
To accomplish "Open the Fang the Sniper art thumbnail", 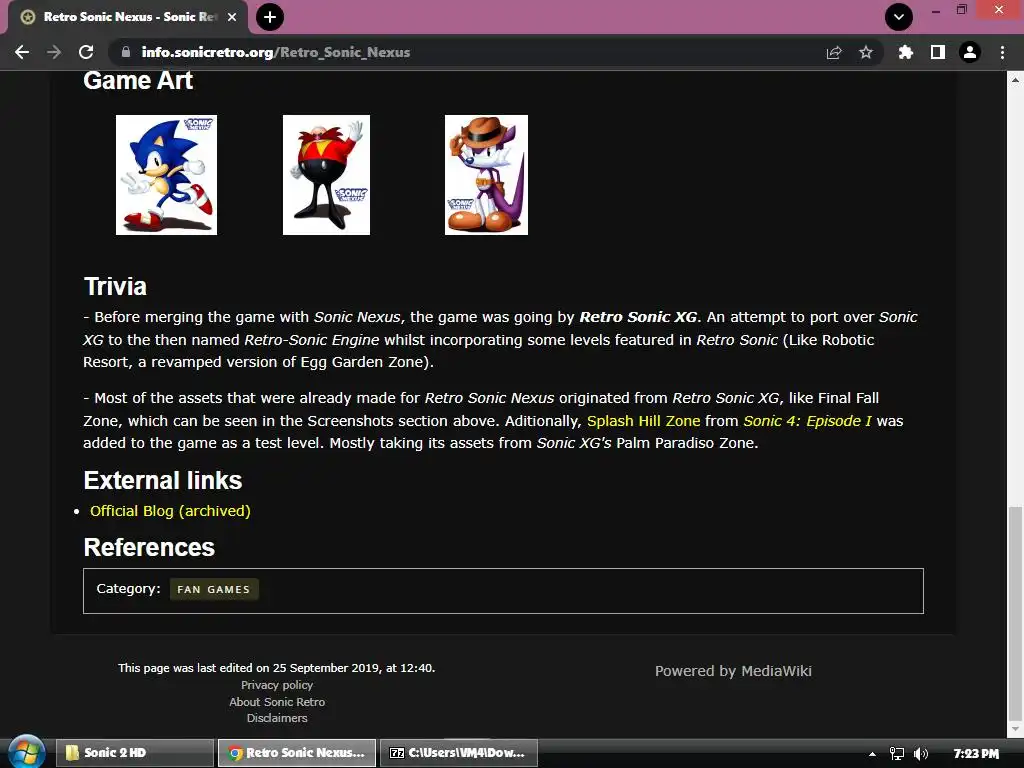I will [487, 175].
